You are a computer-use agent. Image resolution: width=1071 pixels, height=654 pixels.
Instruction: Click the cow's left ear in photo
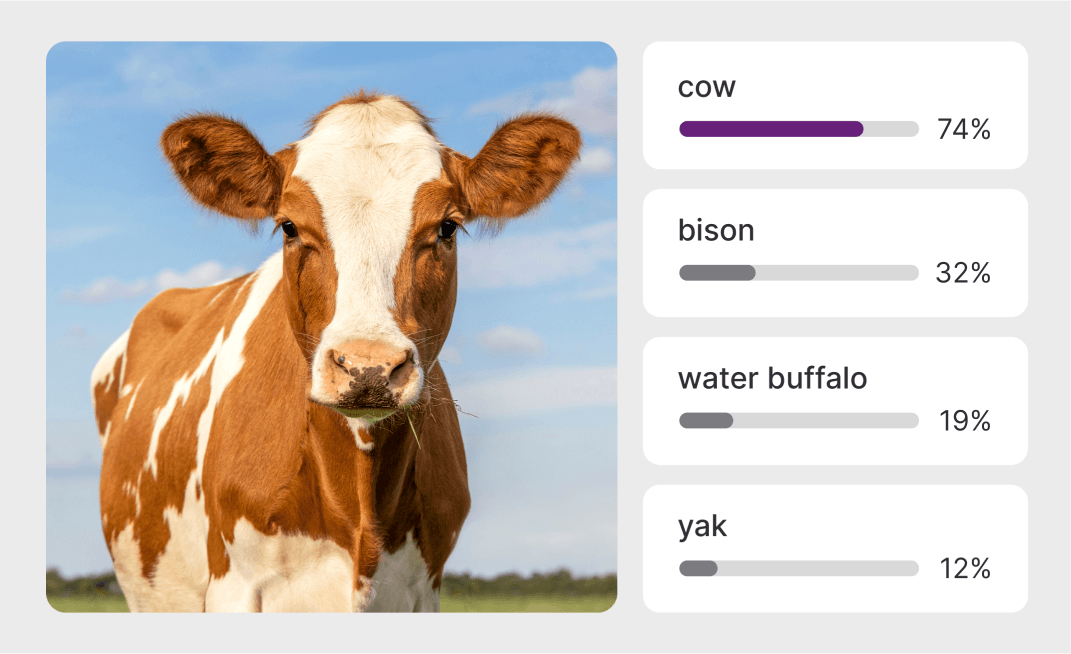point(218,165)
